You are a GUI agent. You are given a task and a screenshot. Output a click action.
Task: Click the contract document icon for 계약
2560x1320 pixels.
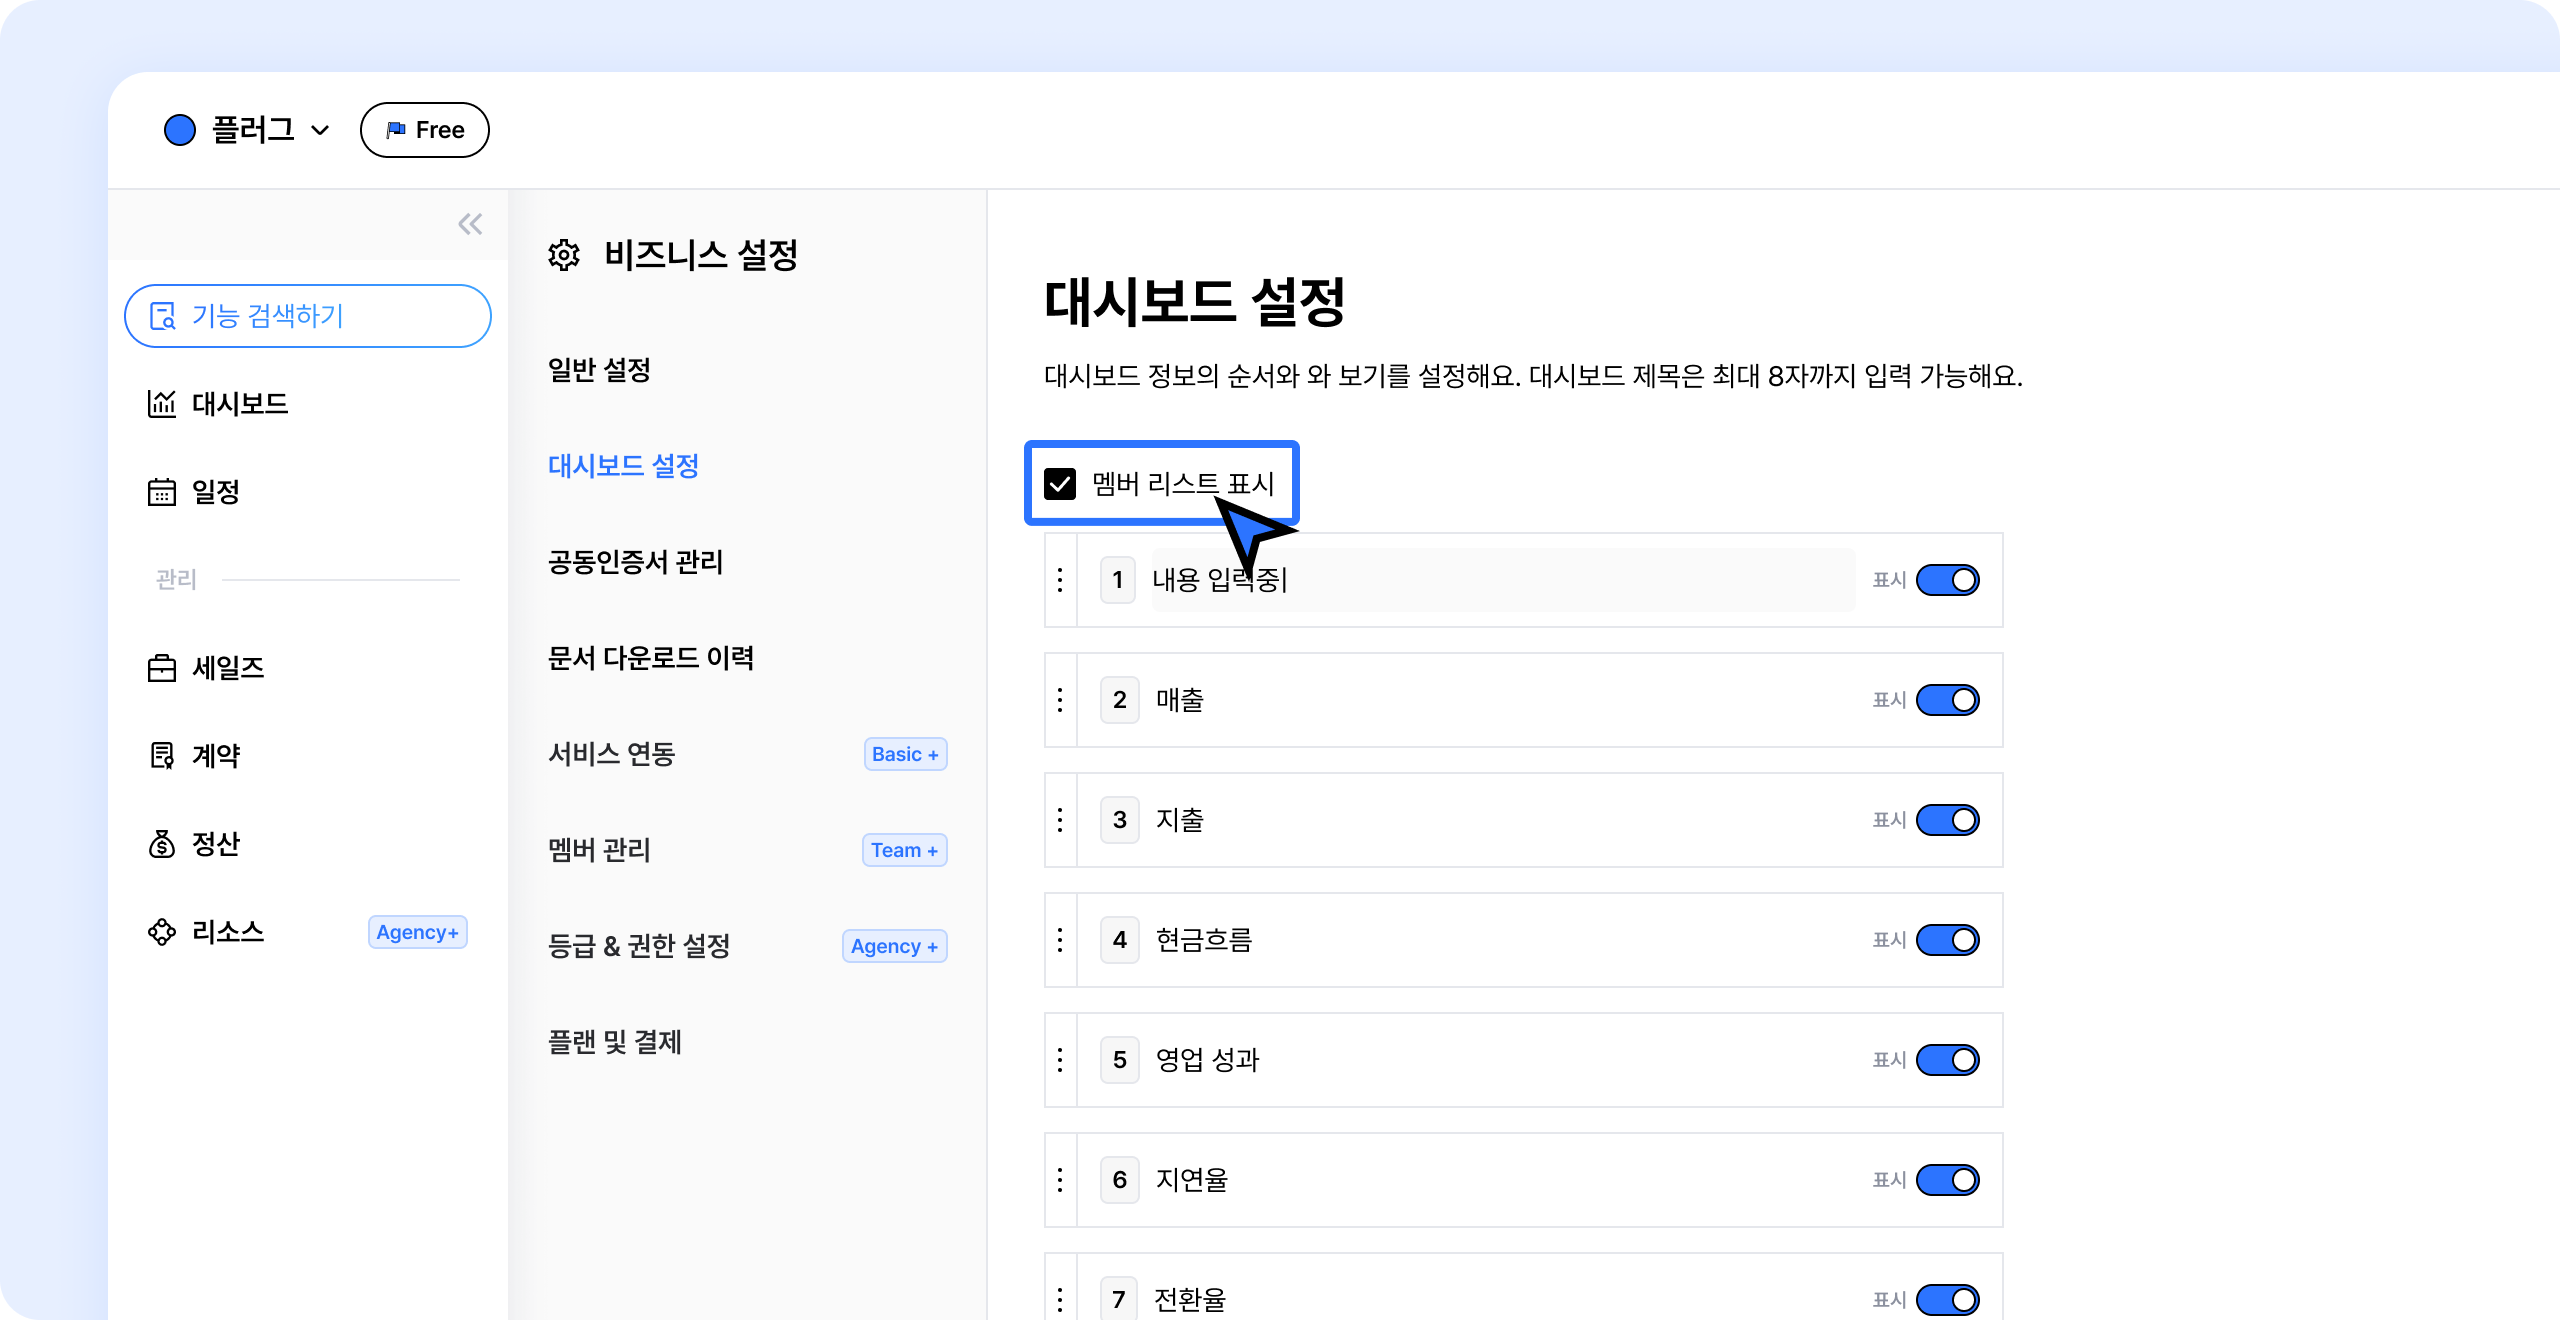click(161, 756)
